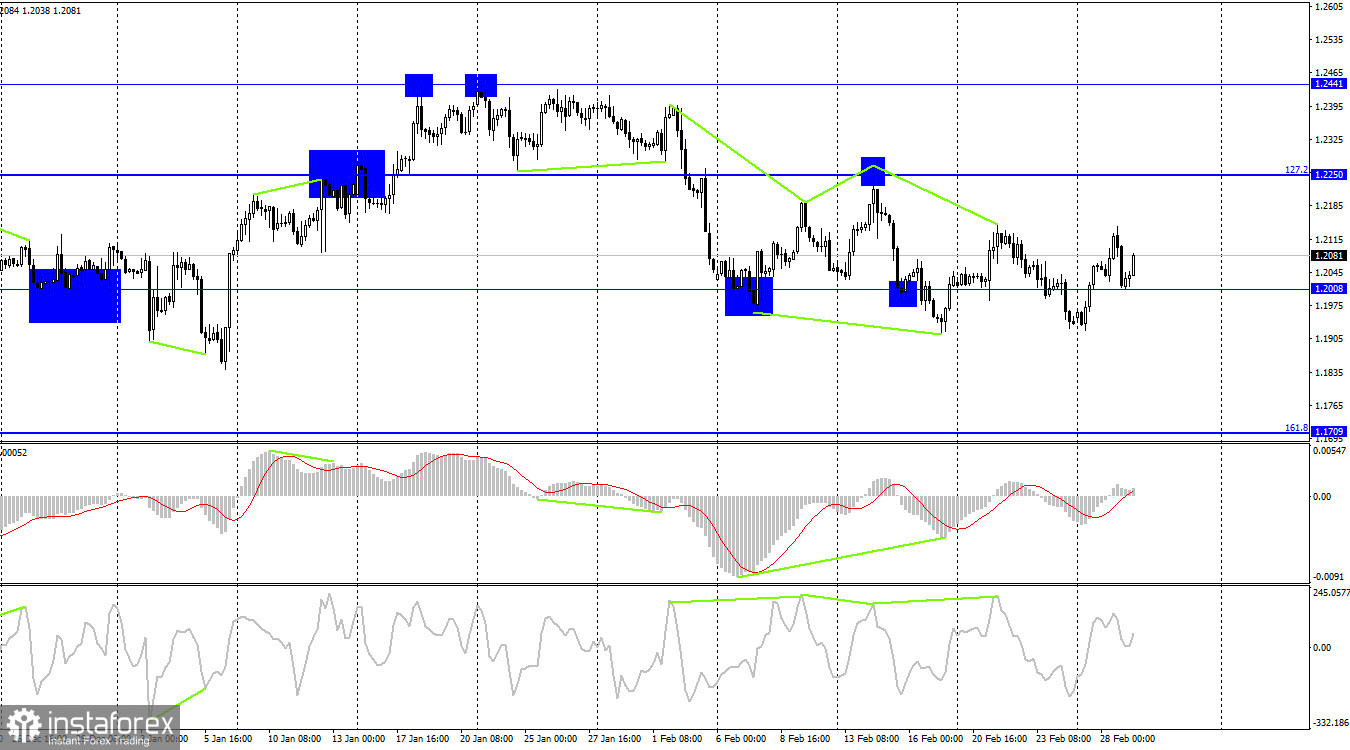Image resolution: width=1350 pixels, height=750 pixels.
Task: Click the 1.2441 blue price level label
Action: [1329, 85]
